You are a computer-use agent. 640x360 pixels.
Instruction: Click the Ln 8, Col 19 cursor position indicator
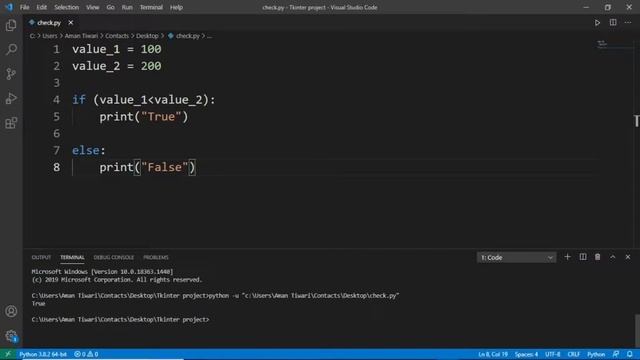(x=493, y=354)
